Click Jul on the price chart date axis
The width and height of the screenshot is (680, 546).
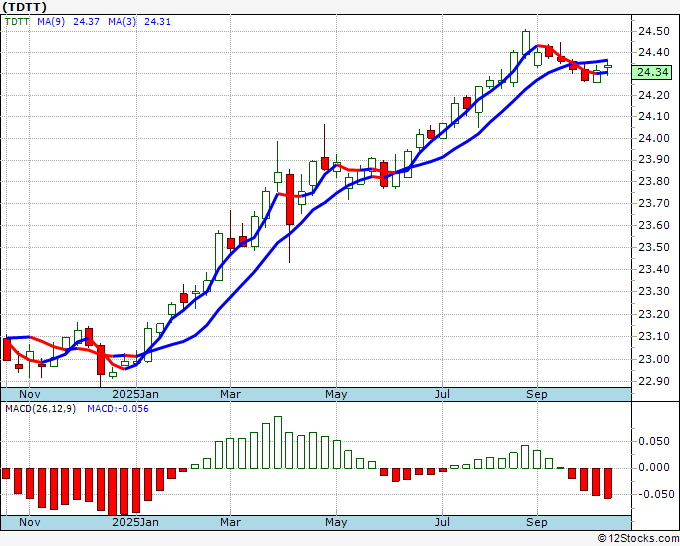pyautogui.click(x=442, y=394)
